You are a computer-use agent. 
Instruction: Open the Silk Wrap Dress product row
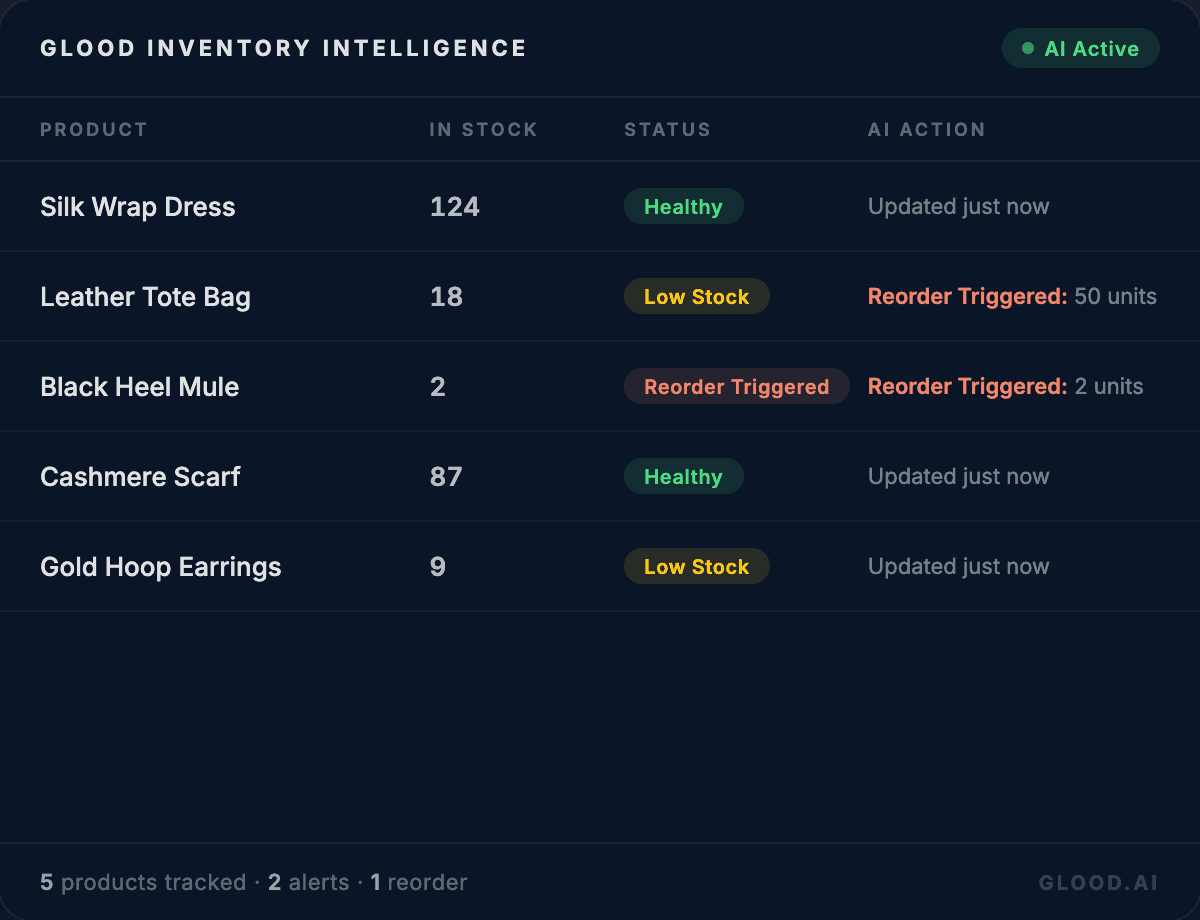coord(600,206)
